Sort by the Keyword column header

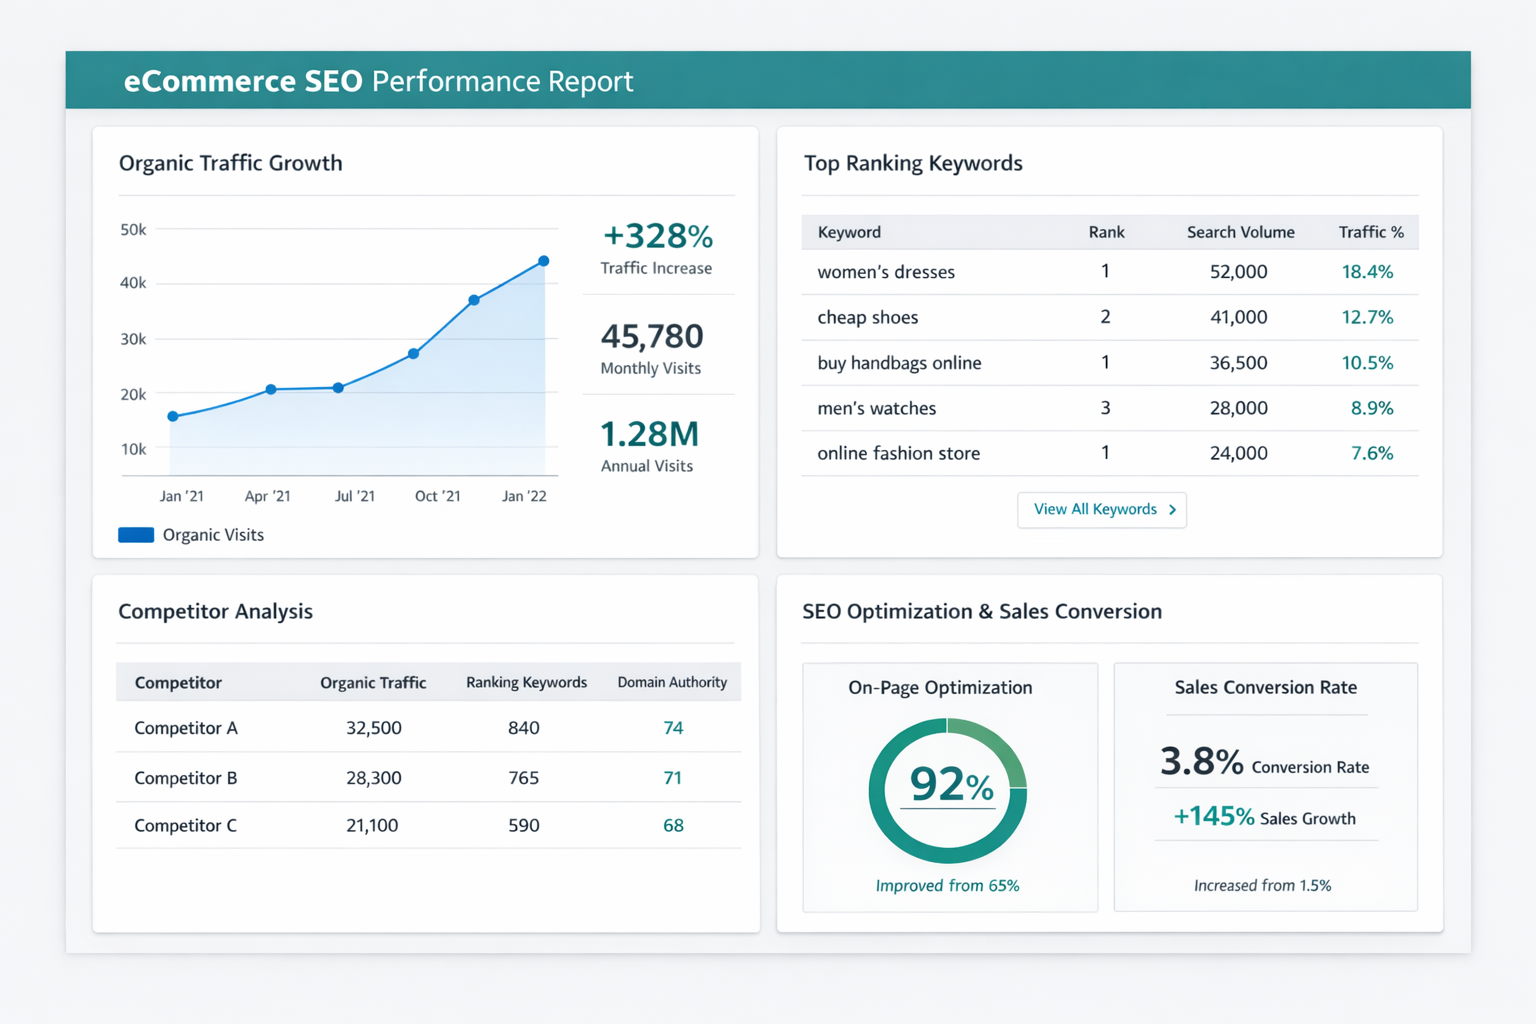(849, 232)
